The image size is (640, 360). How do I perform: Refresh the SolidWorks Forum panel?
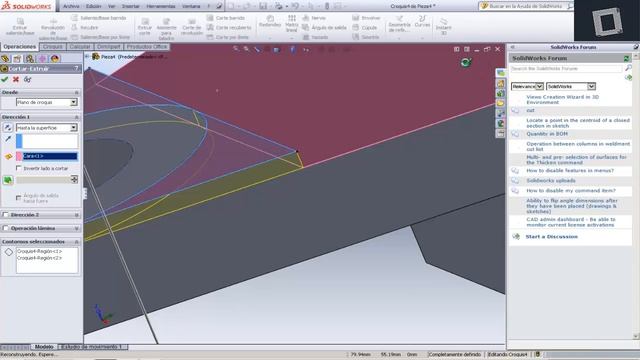pos(627,58)
